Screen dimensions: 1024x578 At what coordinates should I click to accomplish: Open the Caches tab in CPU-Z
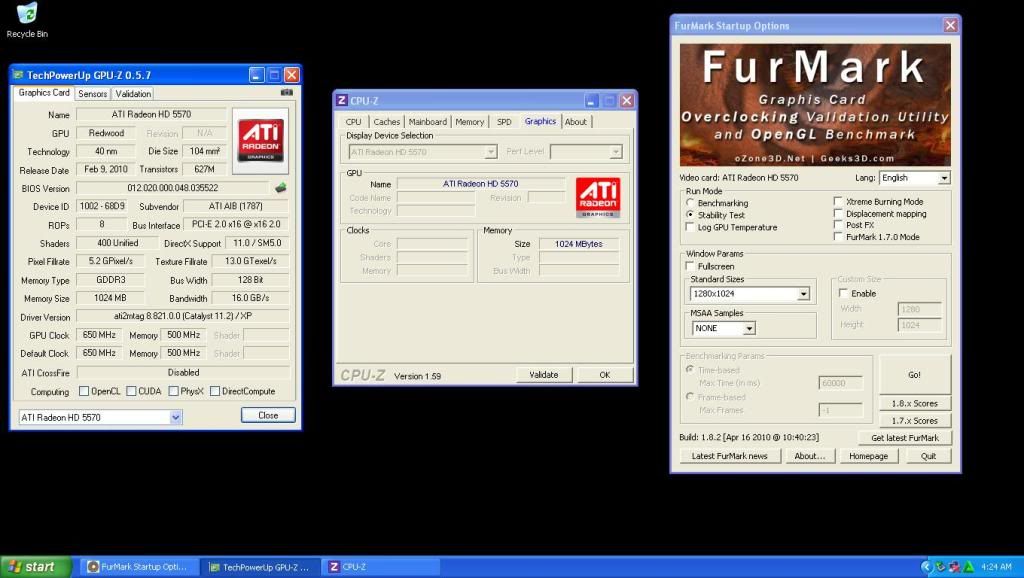click(387, 121)
